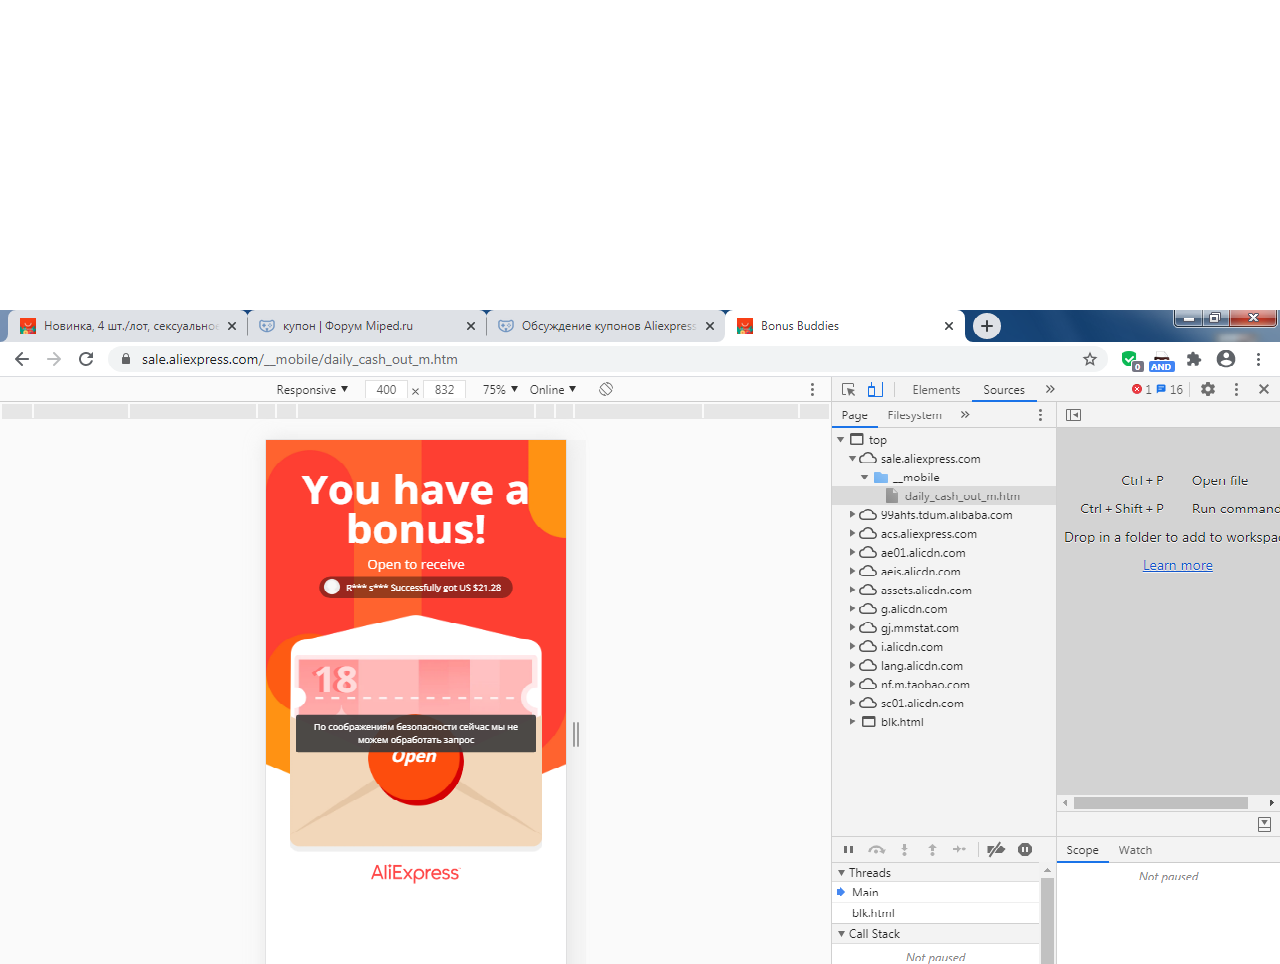This screenshot has height=964, width=1280.
Task: Switch to the Sources panel tab
Action: [x=1004, y=390]
